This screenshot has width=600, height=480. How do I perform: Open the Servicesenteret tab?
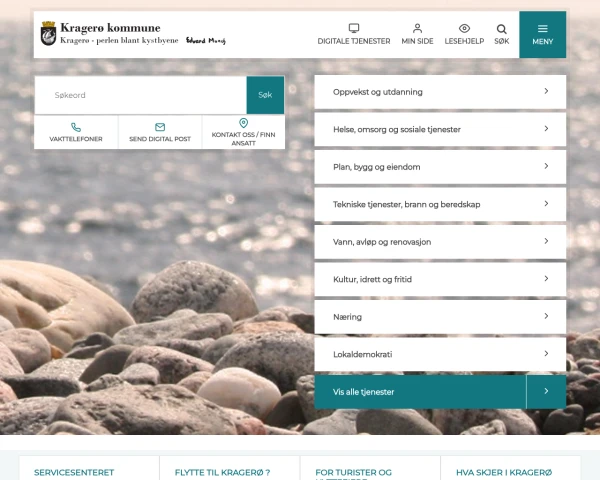88,472
